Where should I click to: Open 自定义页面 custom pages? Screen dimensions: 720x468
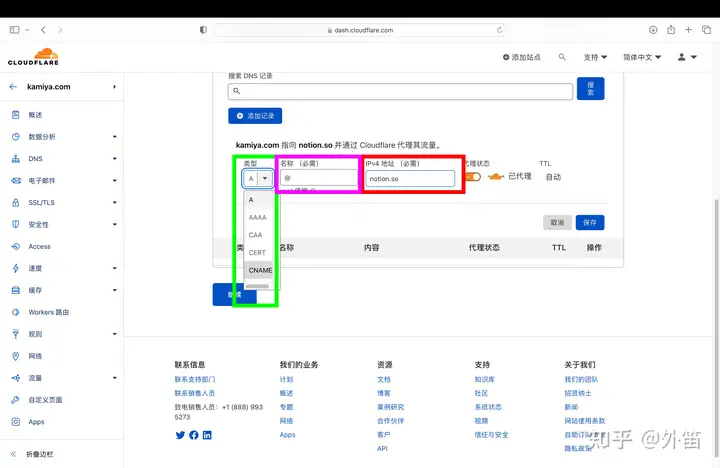(45, 400)
